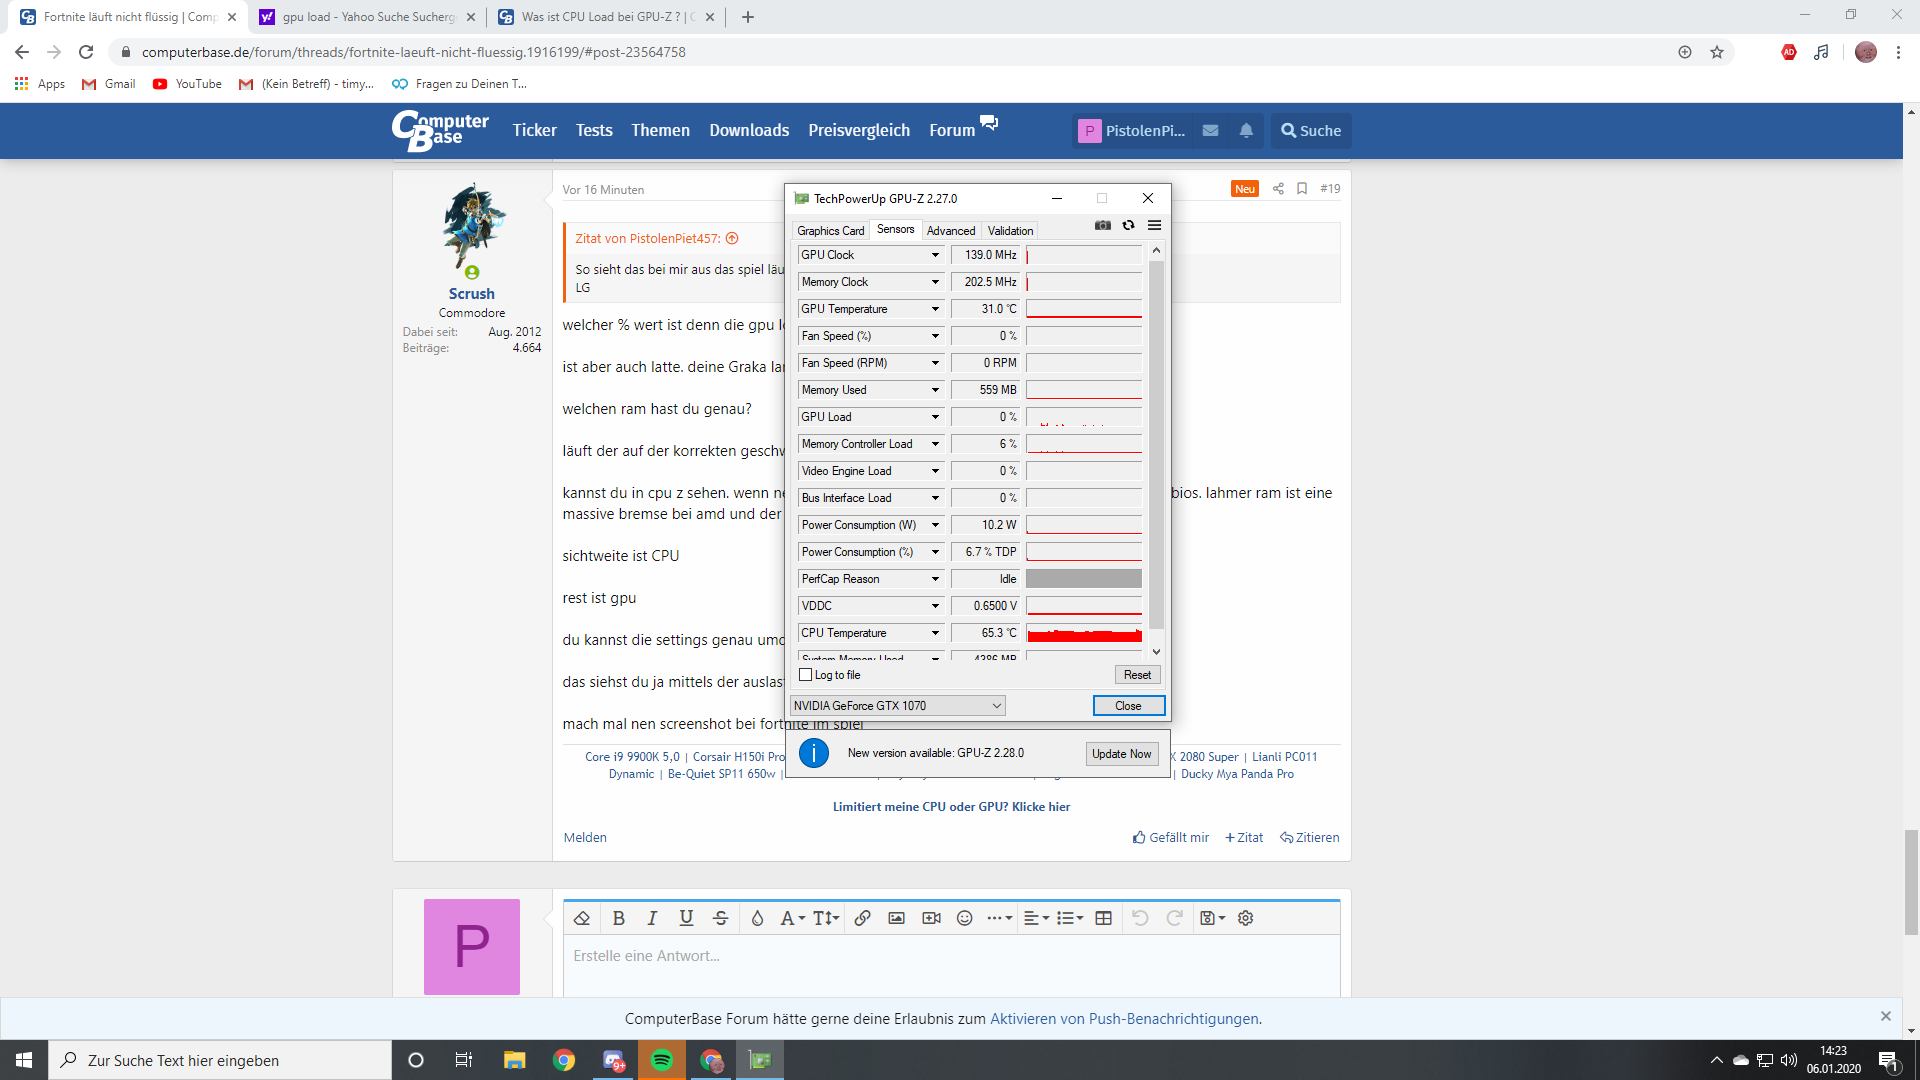Toggle underline formatting in the editor
The width and height of the screenshot is (1920, 1080).
686,918
